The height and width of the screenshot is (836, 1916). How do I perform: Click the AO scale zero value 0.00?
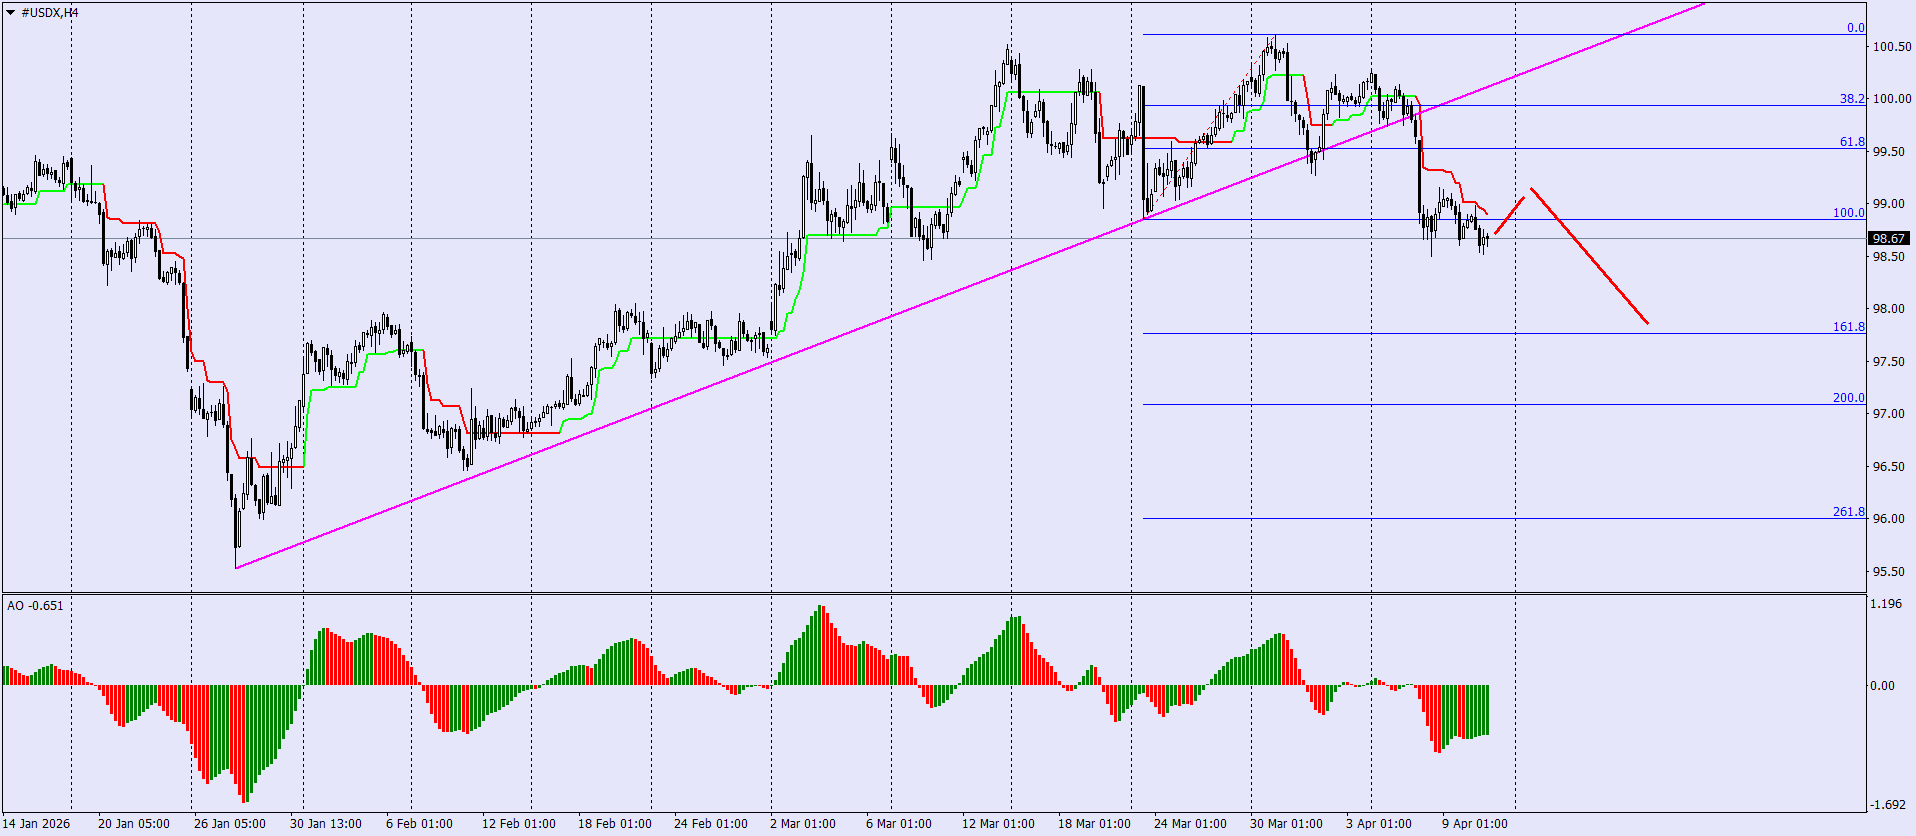pos(1883,686)
